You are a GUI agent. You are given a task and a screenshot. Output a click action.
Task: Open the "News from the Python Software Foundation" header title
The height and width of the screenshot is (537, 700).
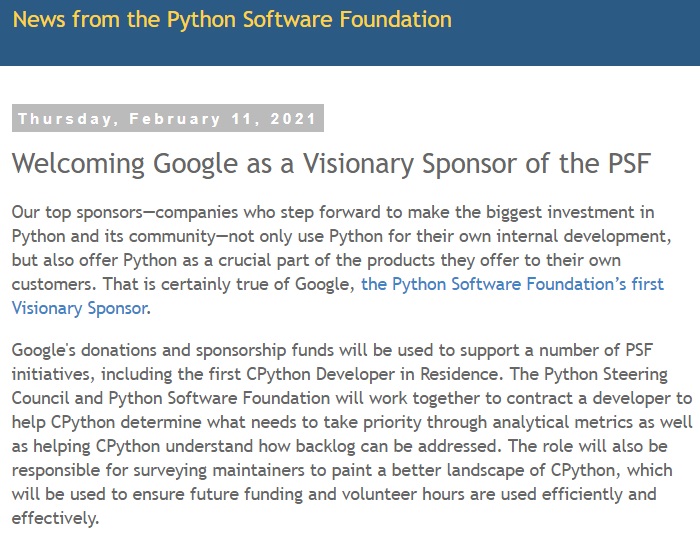point(232,19)
